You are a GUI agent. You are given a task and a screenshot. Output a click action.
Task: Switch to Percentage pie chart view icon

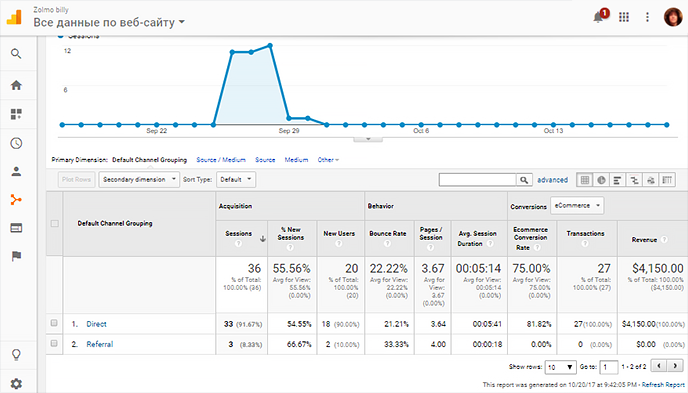click(x=601, y=180)
